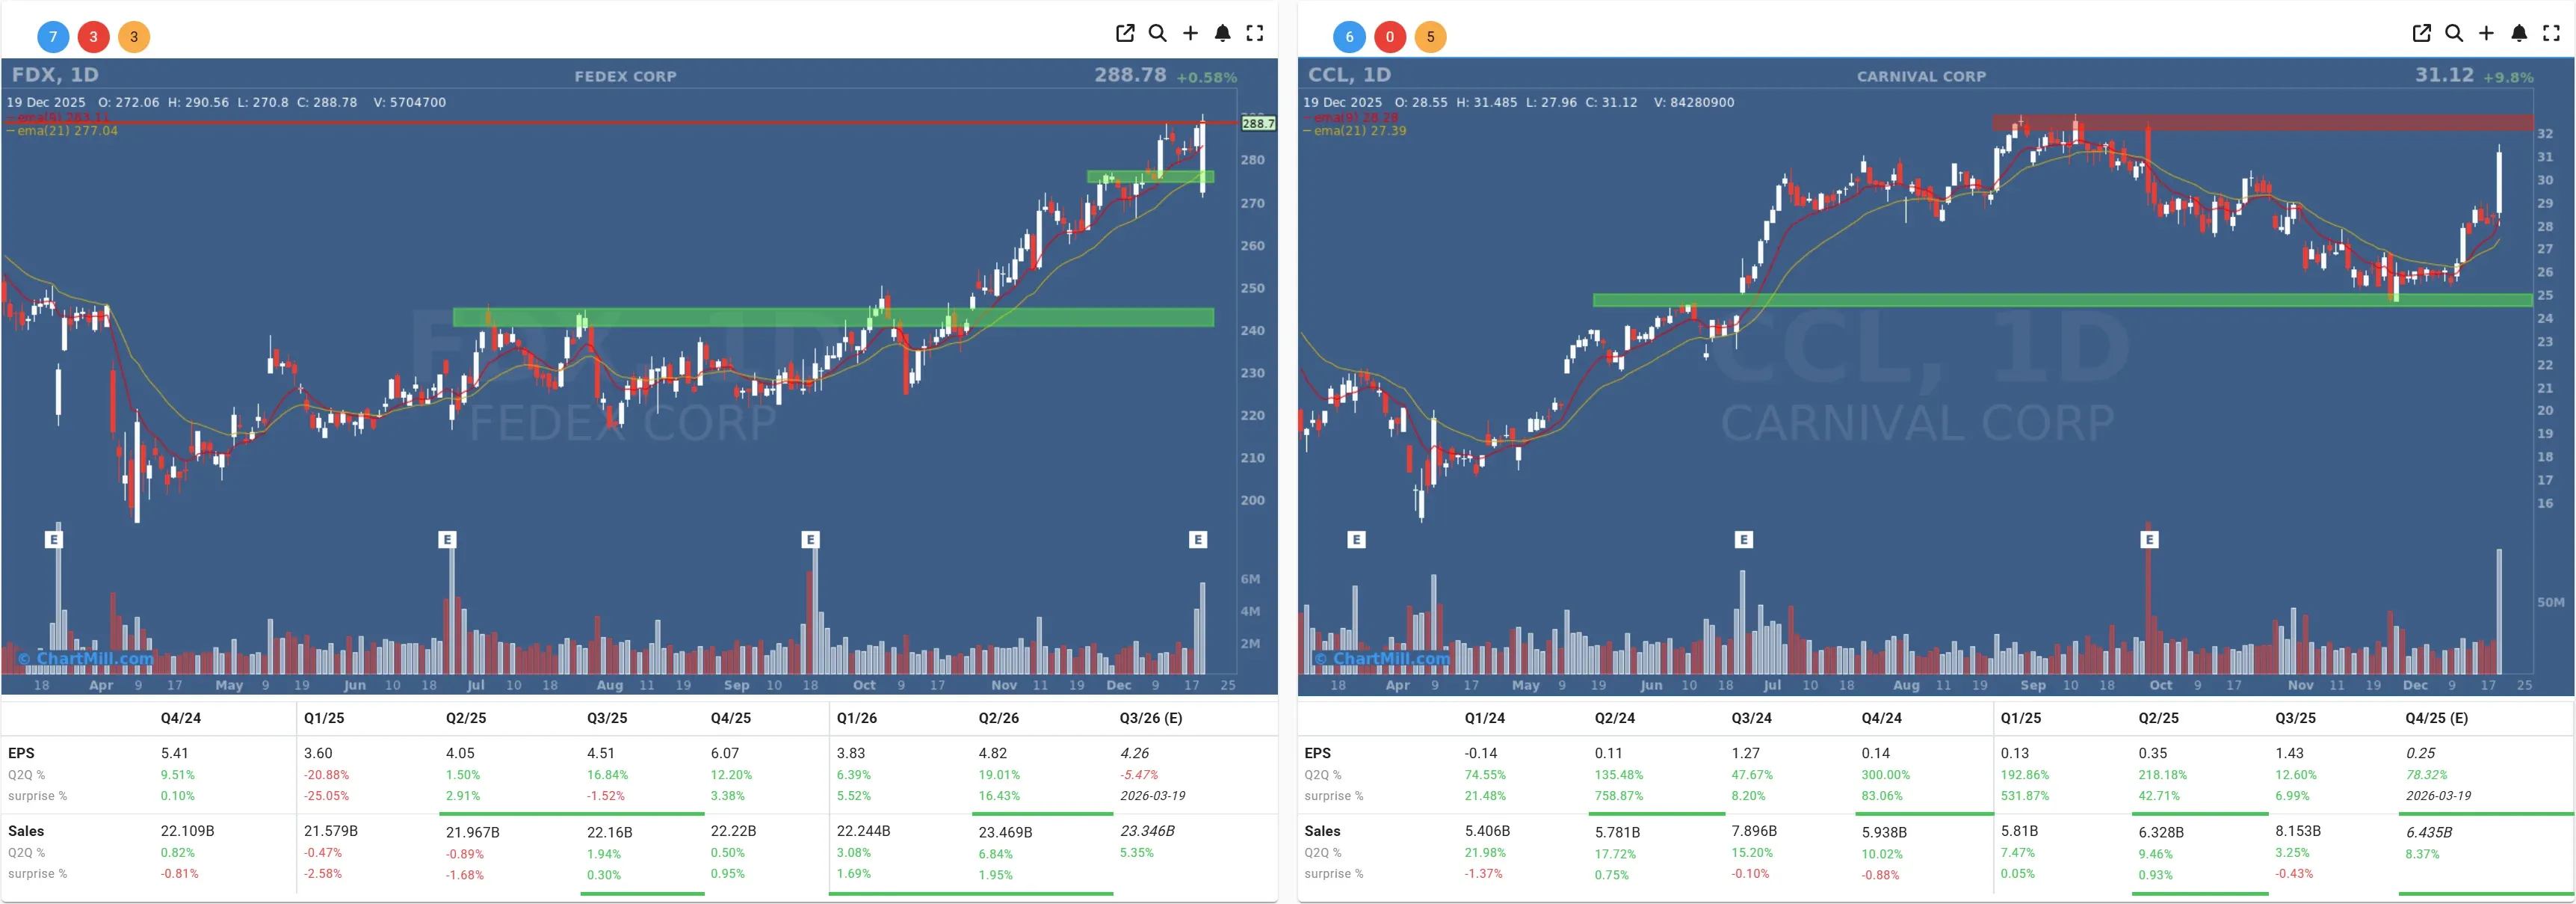Click the E earnings marker on the FDX chart
This screenshot has height=904, width=2576.
[x=52, y=539]
